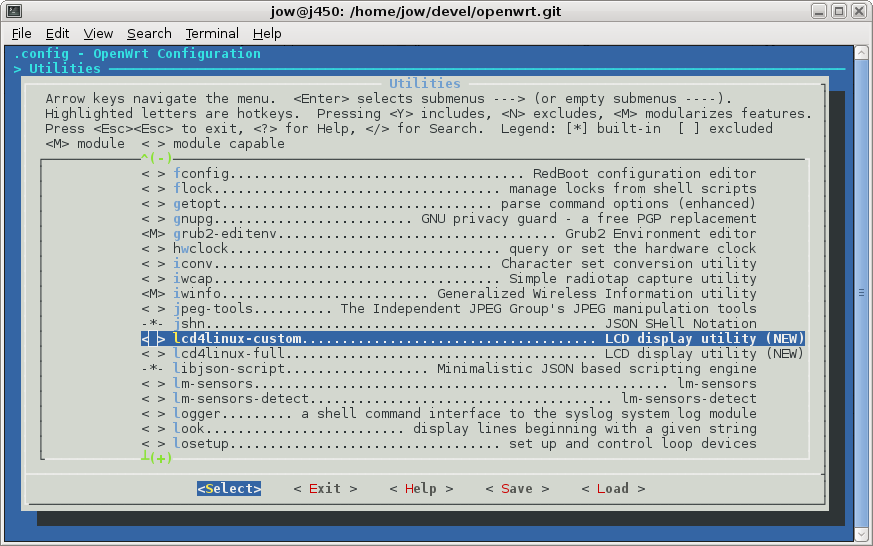873x546 pixels.
Task: Maximize the terminal window
Action: pyautogui.click(x=838, y=11)
